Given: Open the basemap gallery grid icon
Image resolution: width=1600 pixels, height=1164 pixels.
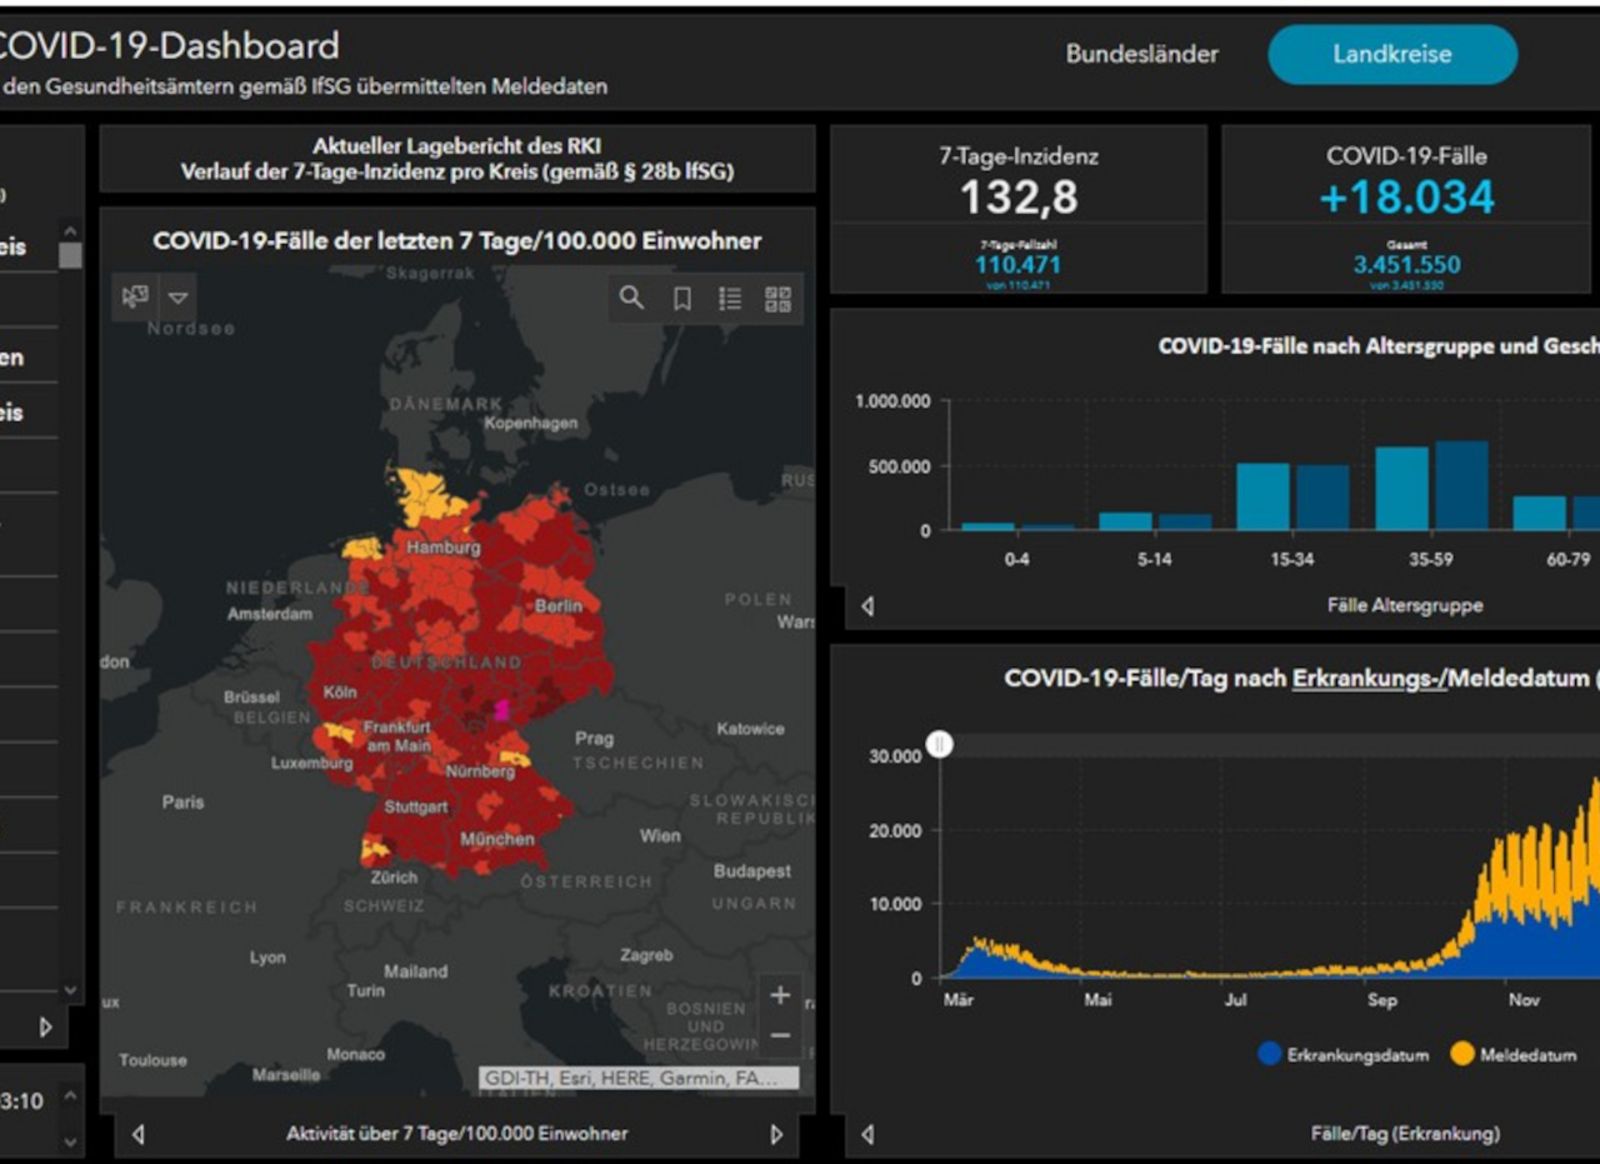Looking at the screenshot, I should [x=778, y=299].
